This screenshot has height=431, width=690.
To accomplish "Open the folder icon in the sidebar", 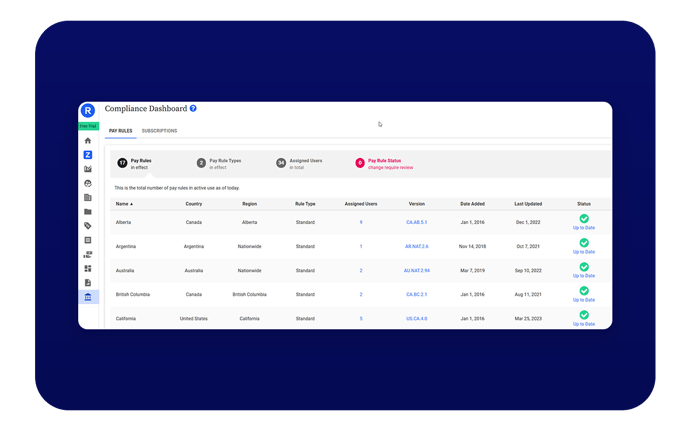I will tap(88, 212).
